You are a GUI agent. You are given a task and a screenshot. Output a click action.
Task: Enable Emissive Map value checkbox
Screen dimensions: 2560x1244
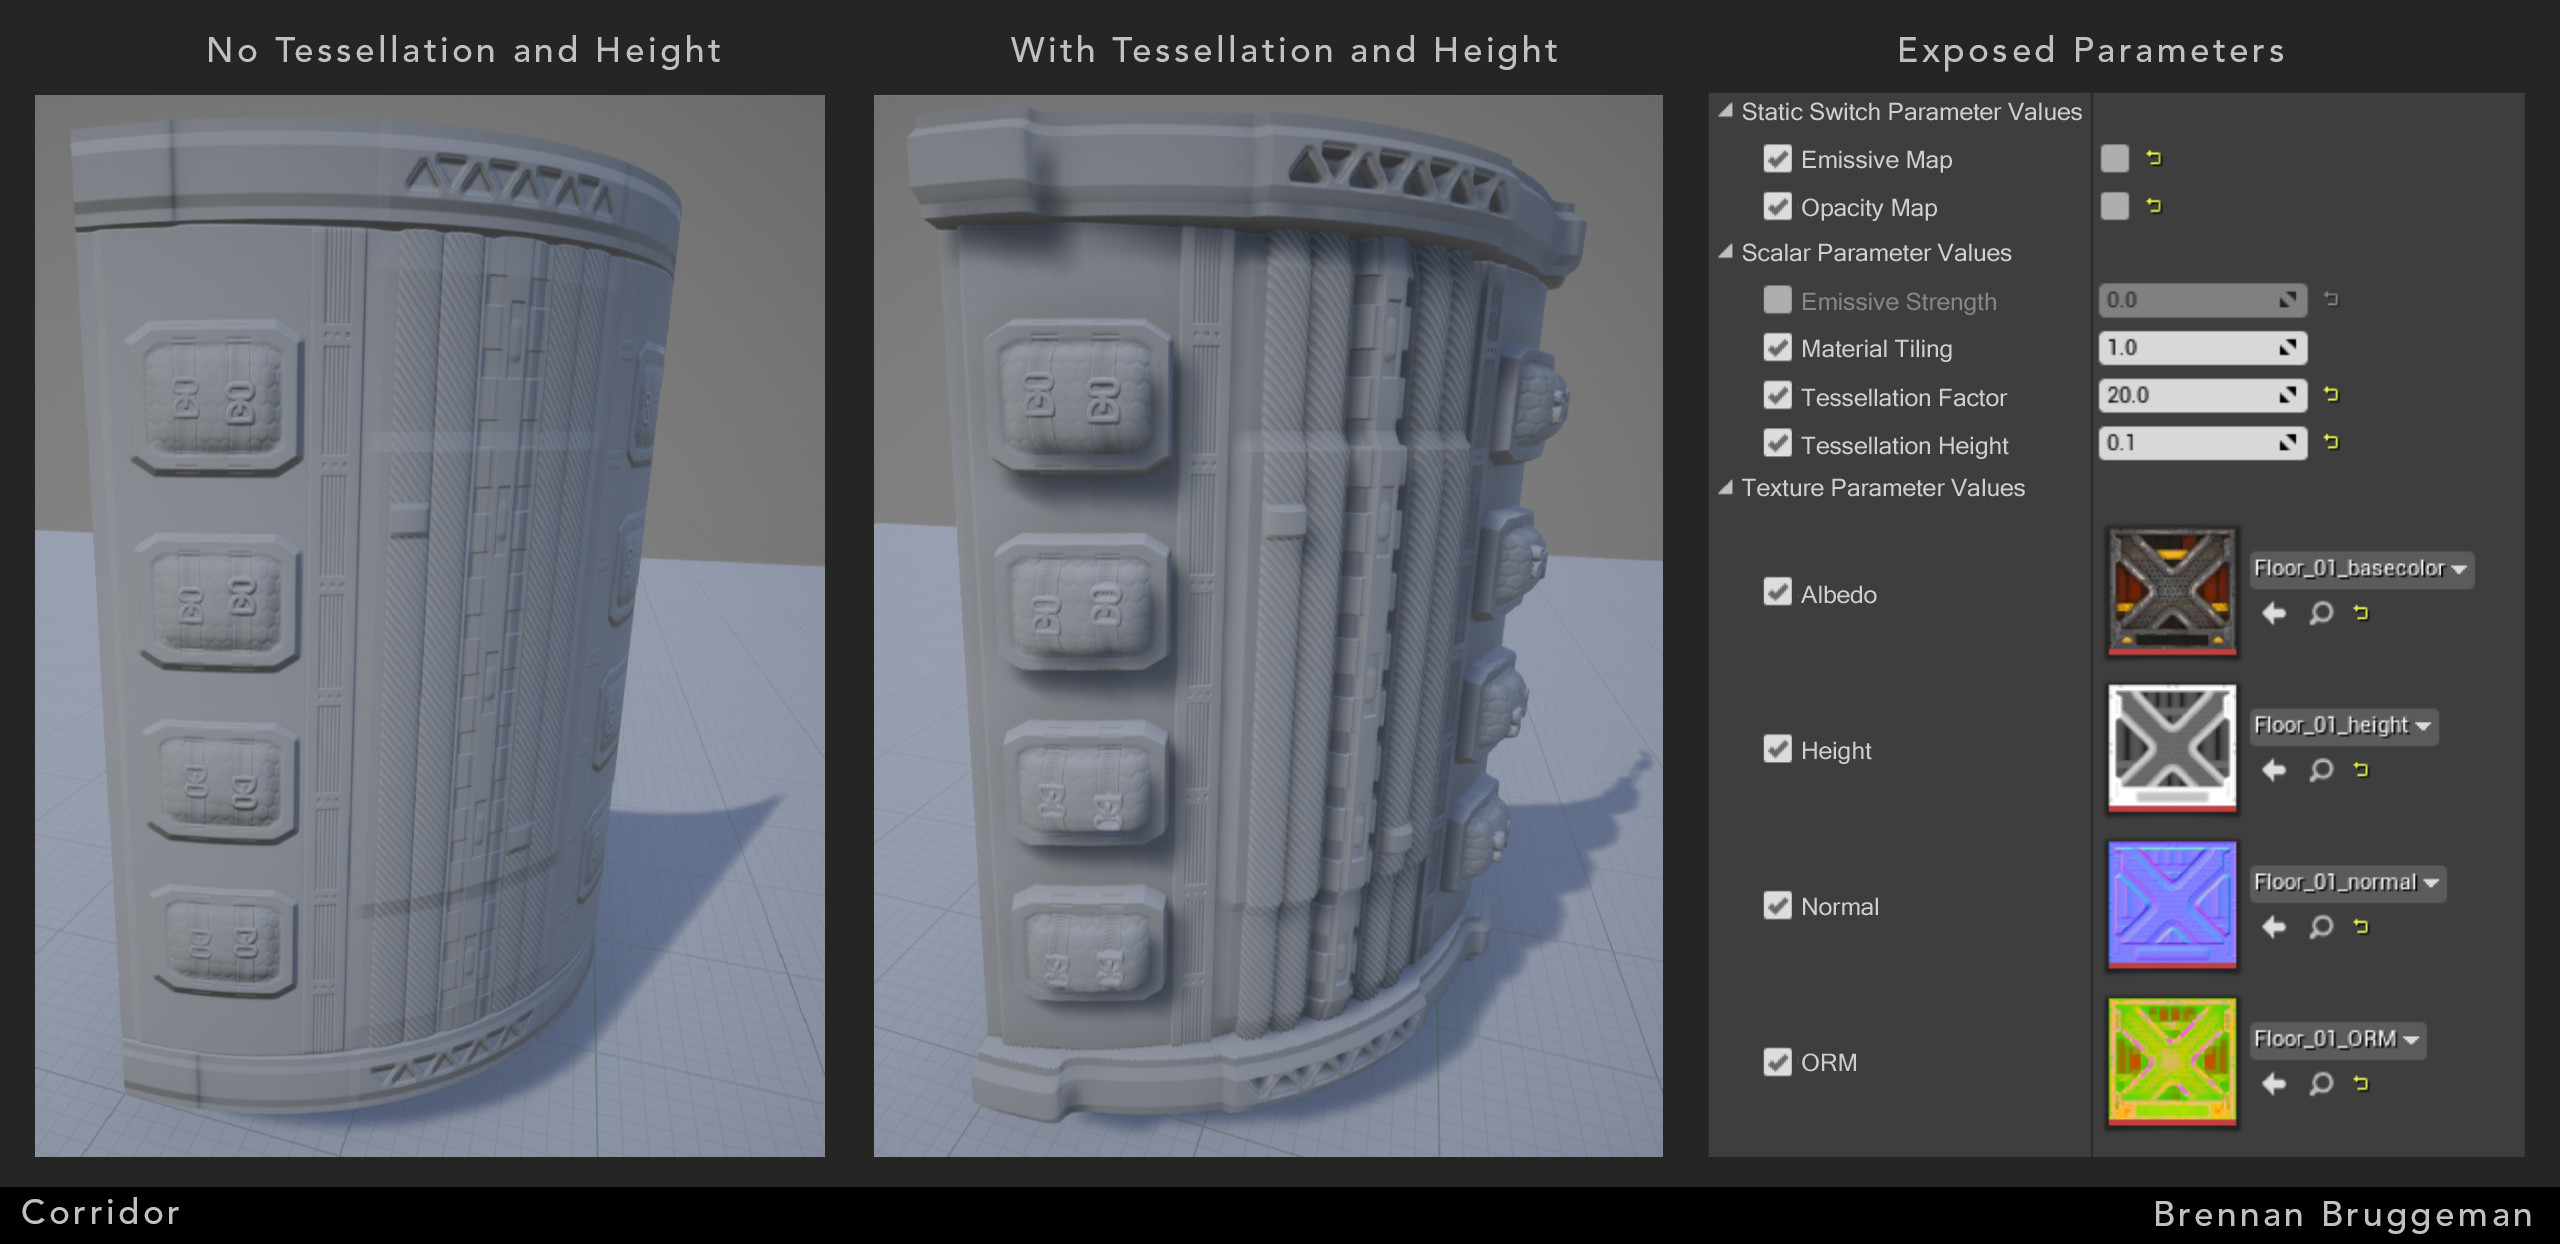[x=2114, y=158]
